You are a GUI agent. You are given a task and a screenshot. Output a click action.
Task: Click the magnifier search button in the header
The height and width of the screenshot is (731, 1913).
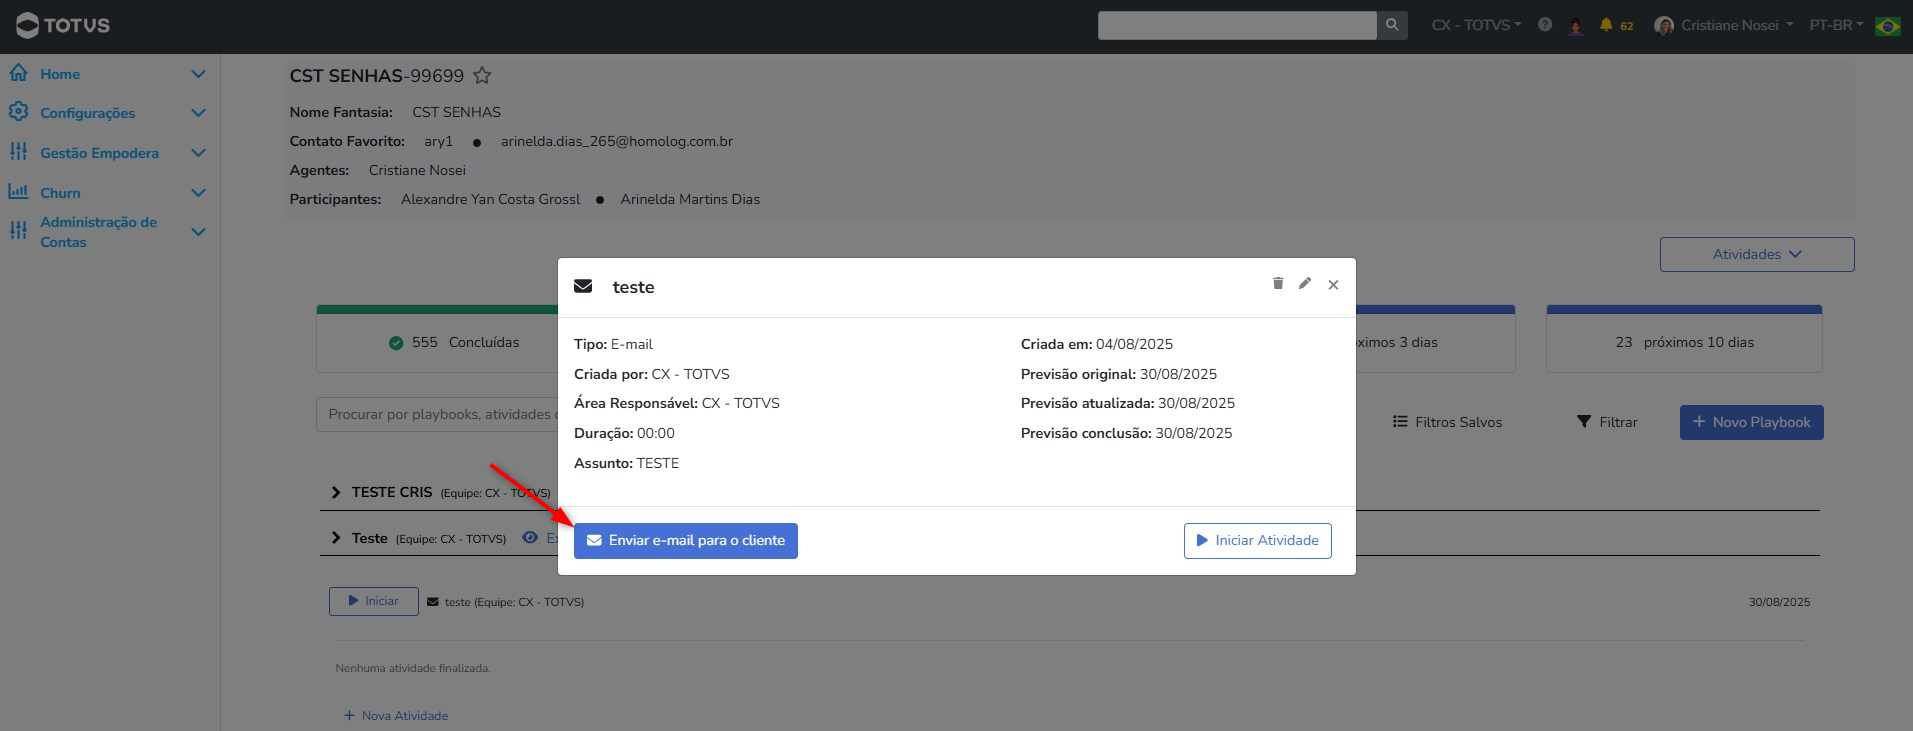pyautogui.click(x=1392, y=25)
